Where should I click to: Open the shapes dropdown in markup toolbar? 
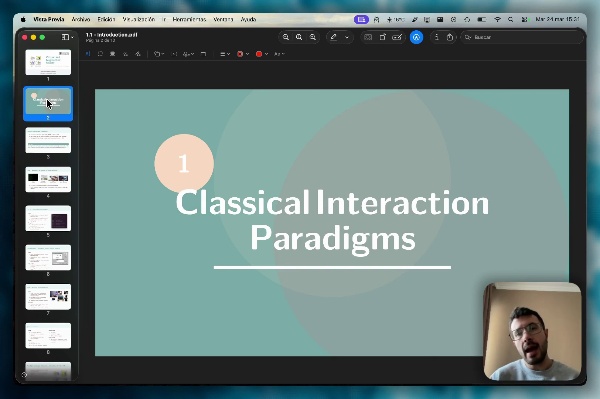(x=158, y=54)
